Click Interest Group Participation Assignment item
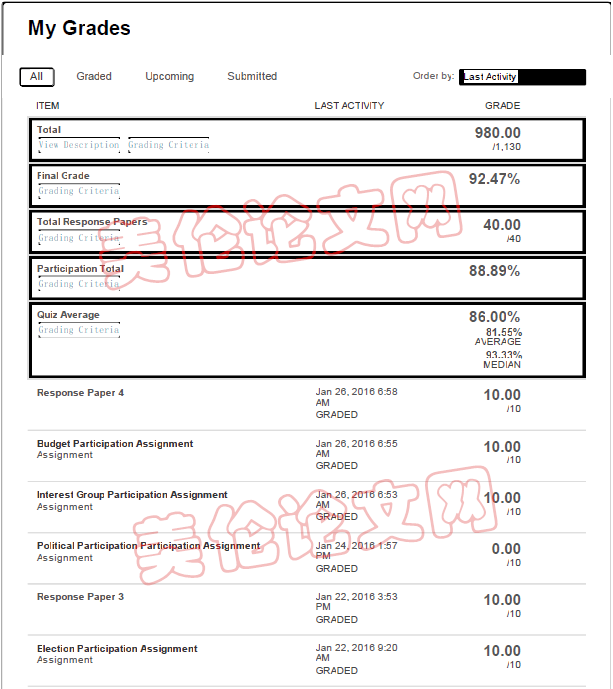 coord(132,495)
